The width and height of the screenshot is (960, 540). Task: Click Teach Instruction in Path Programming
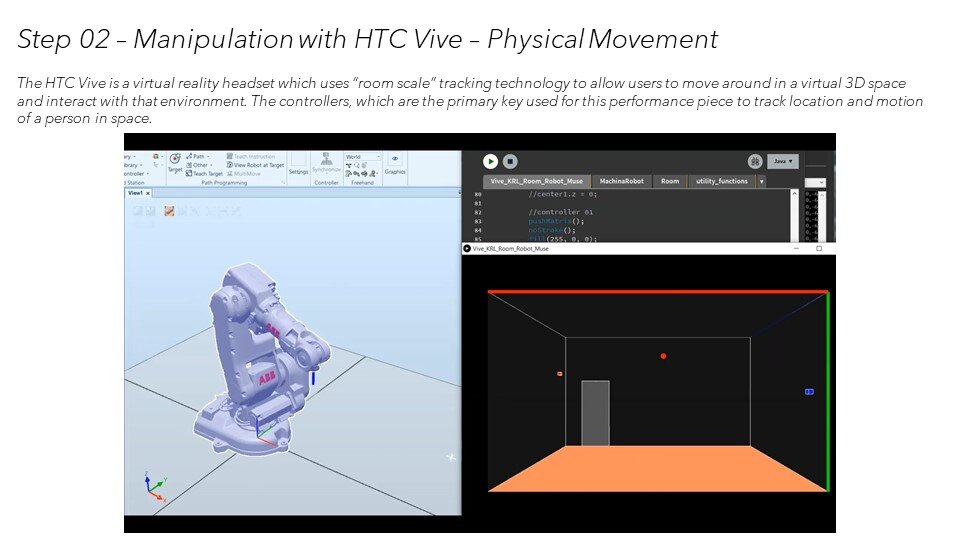pos(250,156)
